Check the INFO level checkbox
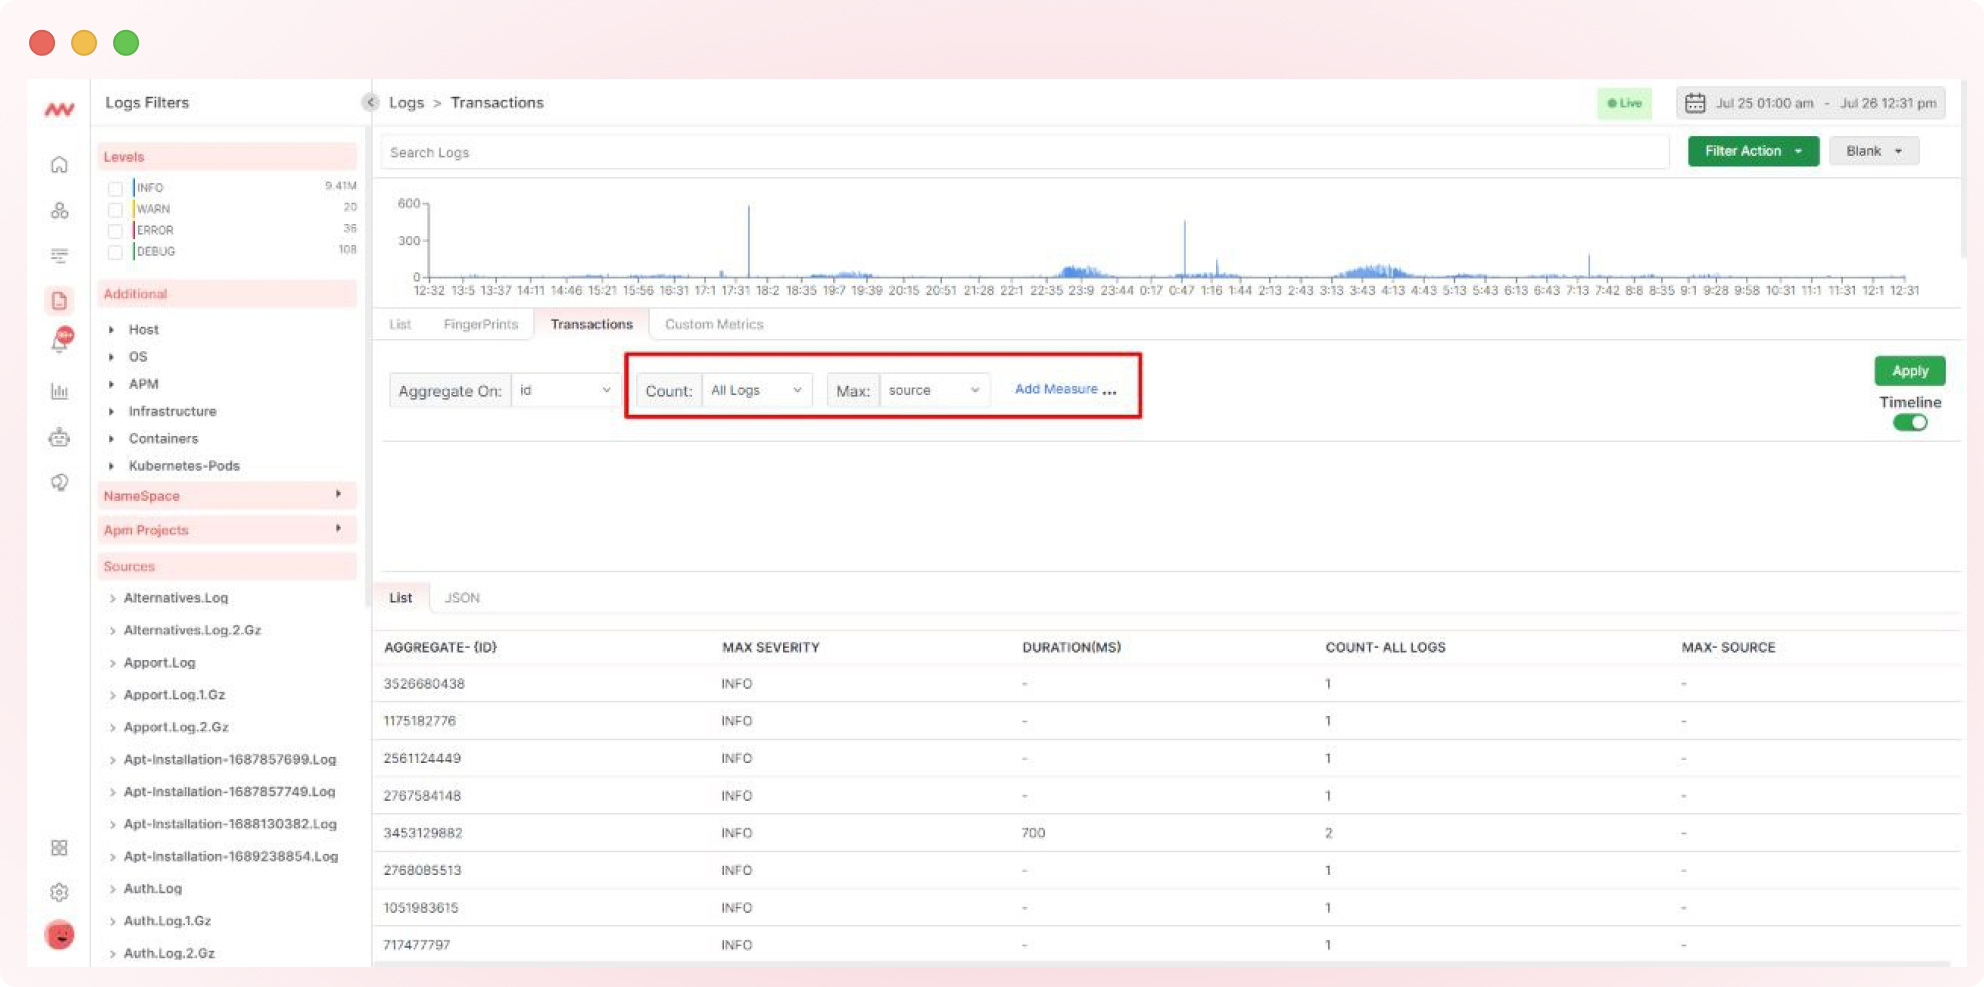This screenshot has width=1984, height=987. [115, 187]
